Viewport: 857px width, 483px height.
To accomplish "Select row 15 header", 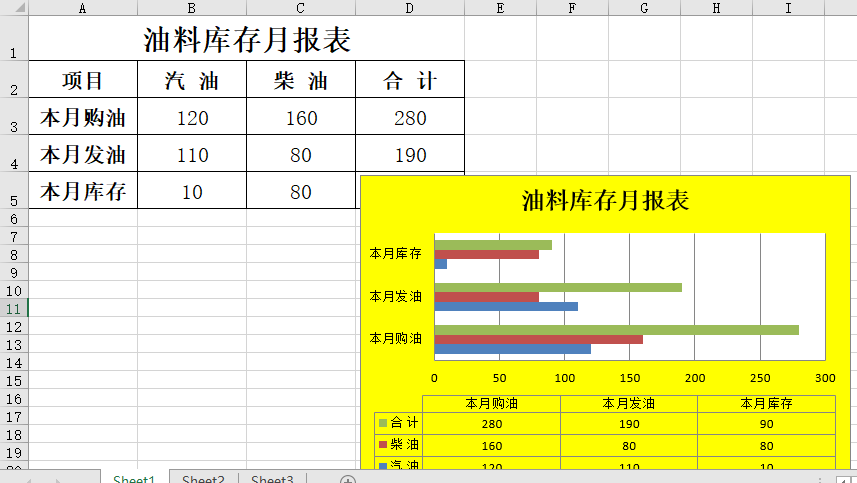I will pos(14,380).
